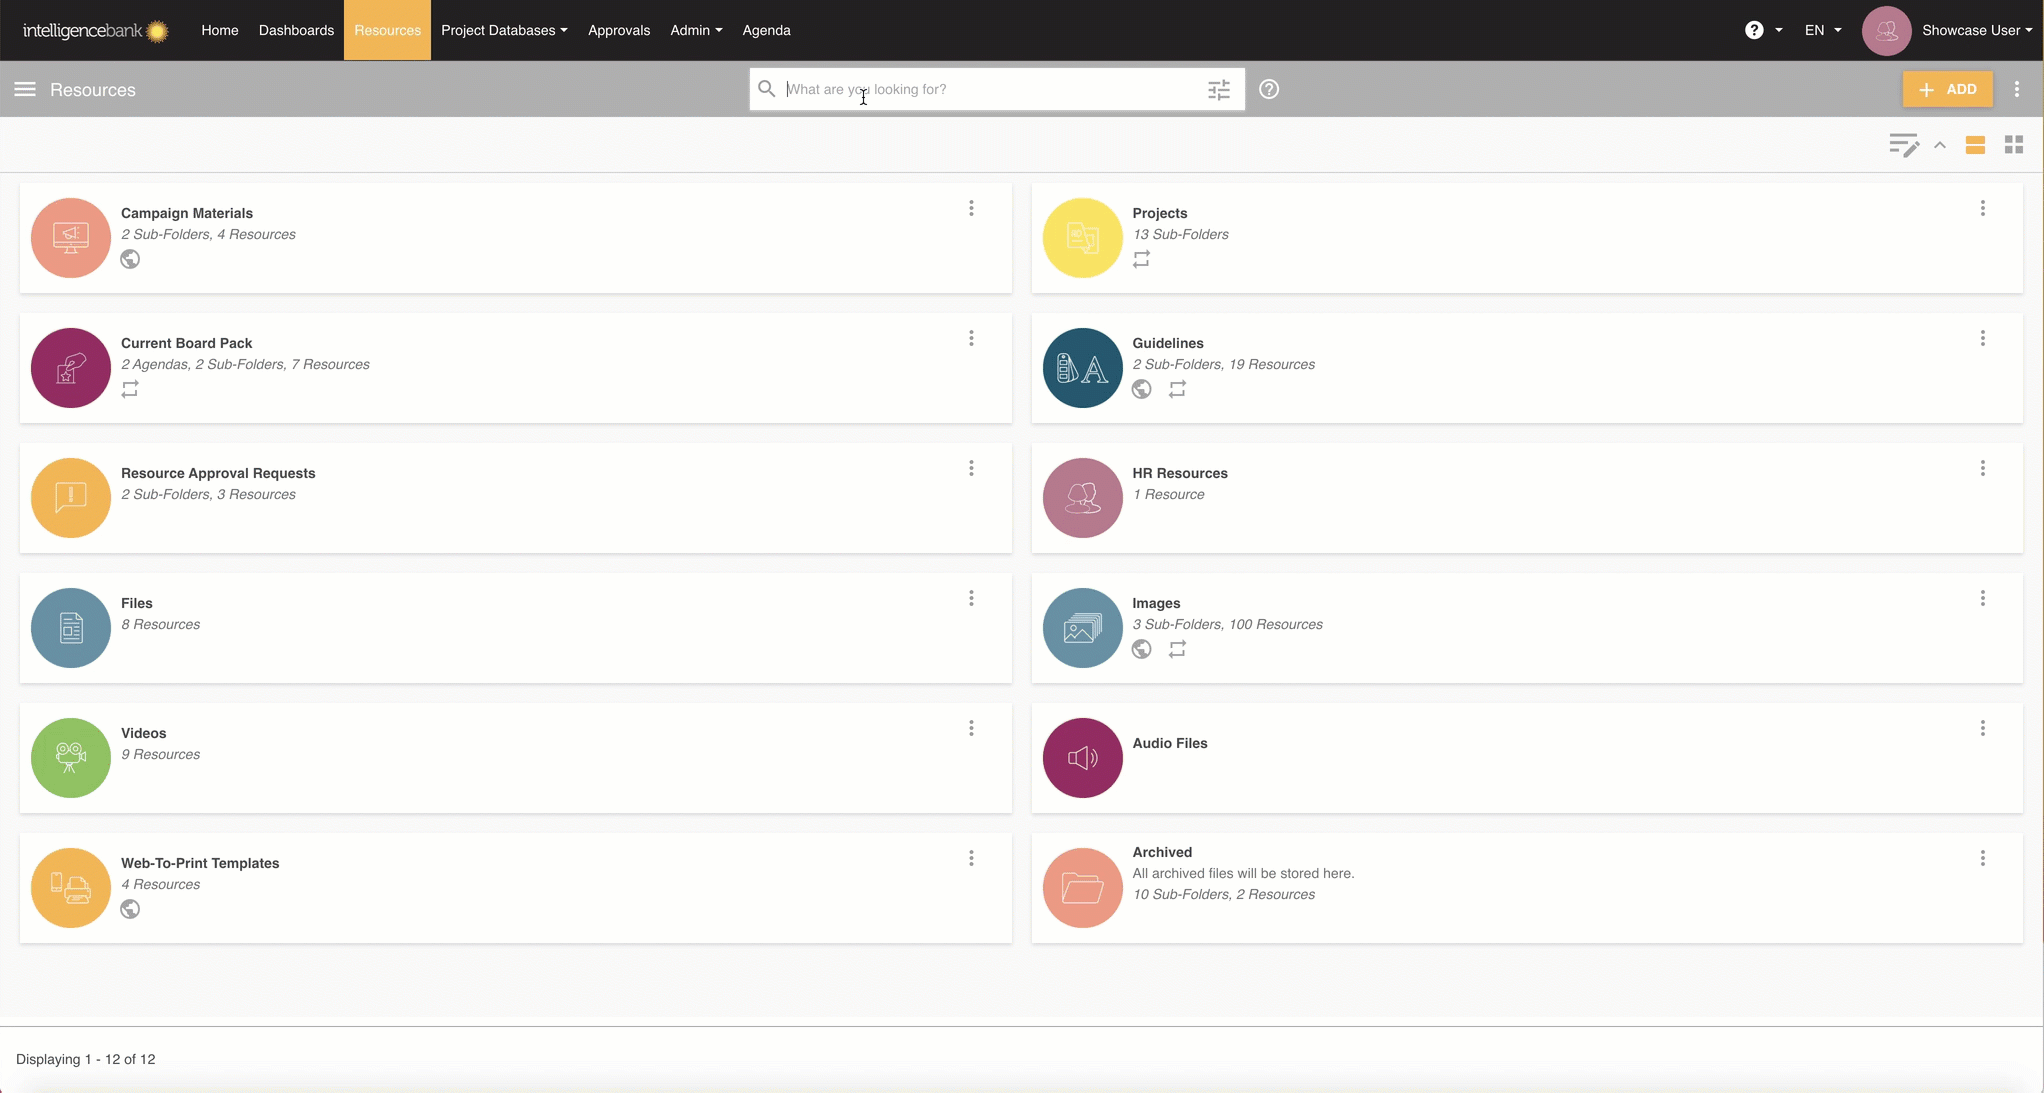This screenshot has width=2044, height=1093.
Task: Click the Videos camera folder icon
Action: point(70,758)
